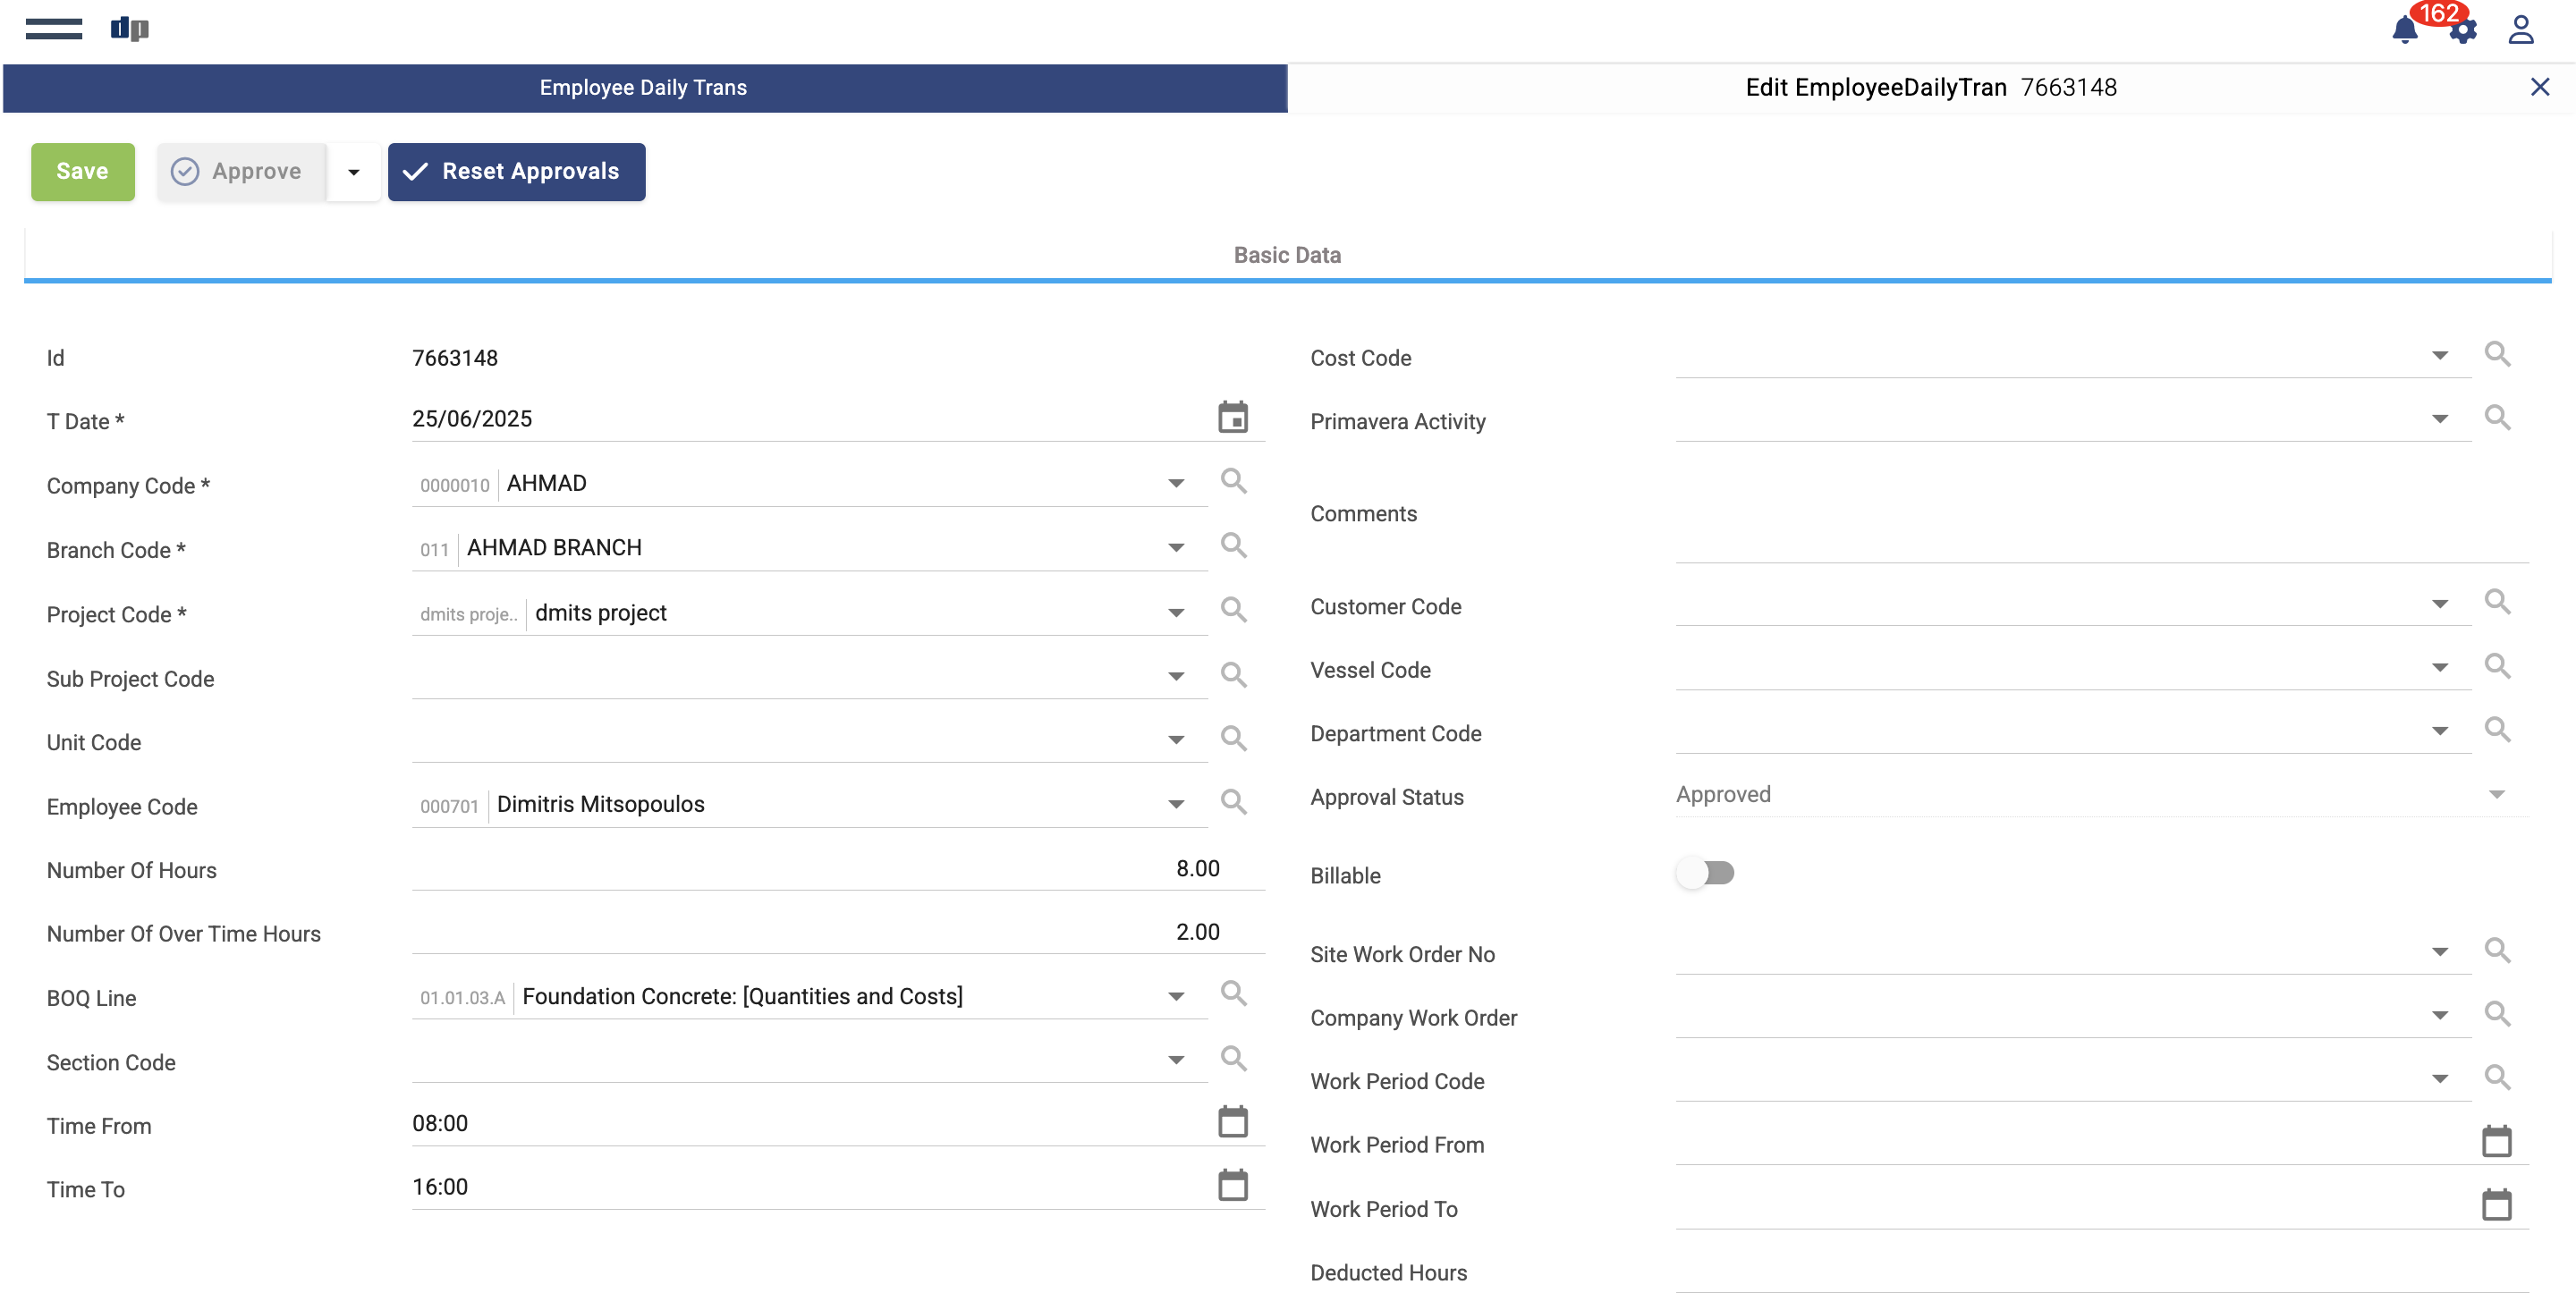
Task: Click the green Save button
Action: tap(82, 172)
